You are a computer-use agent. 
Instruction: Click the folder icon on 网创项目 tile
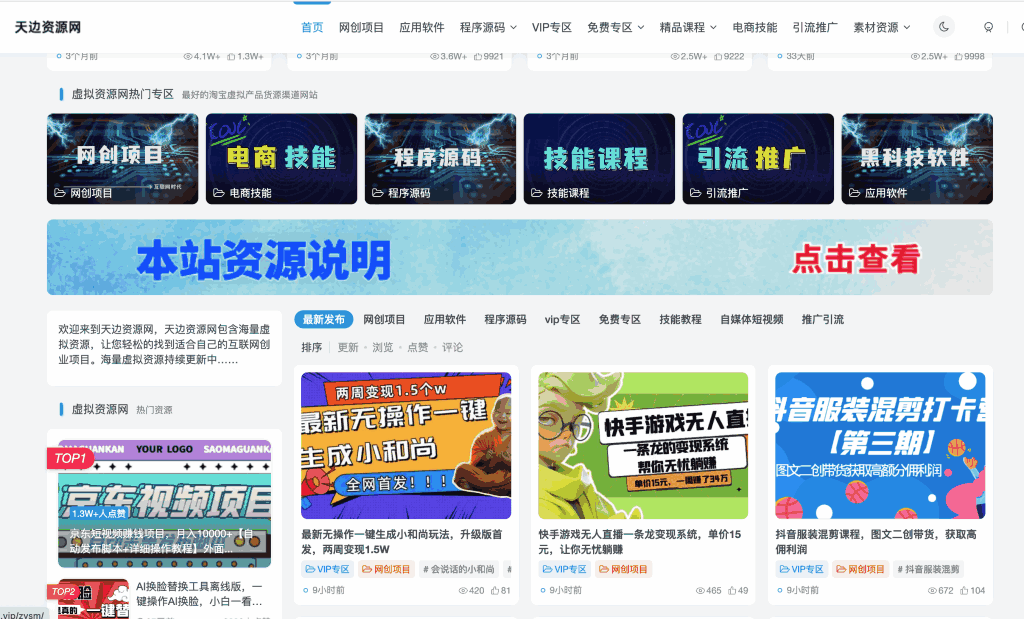(60, 193)
